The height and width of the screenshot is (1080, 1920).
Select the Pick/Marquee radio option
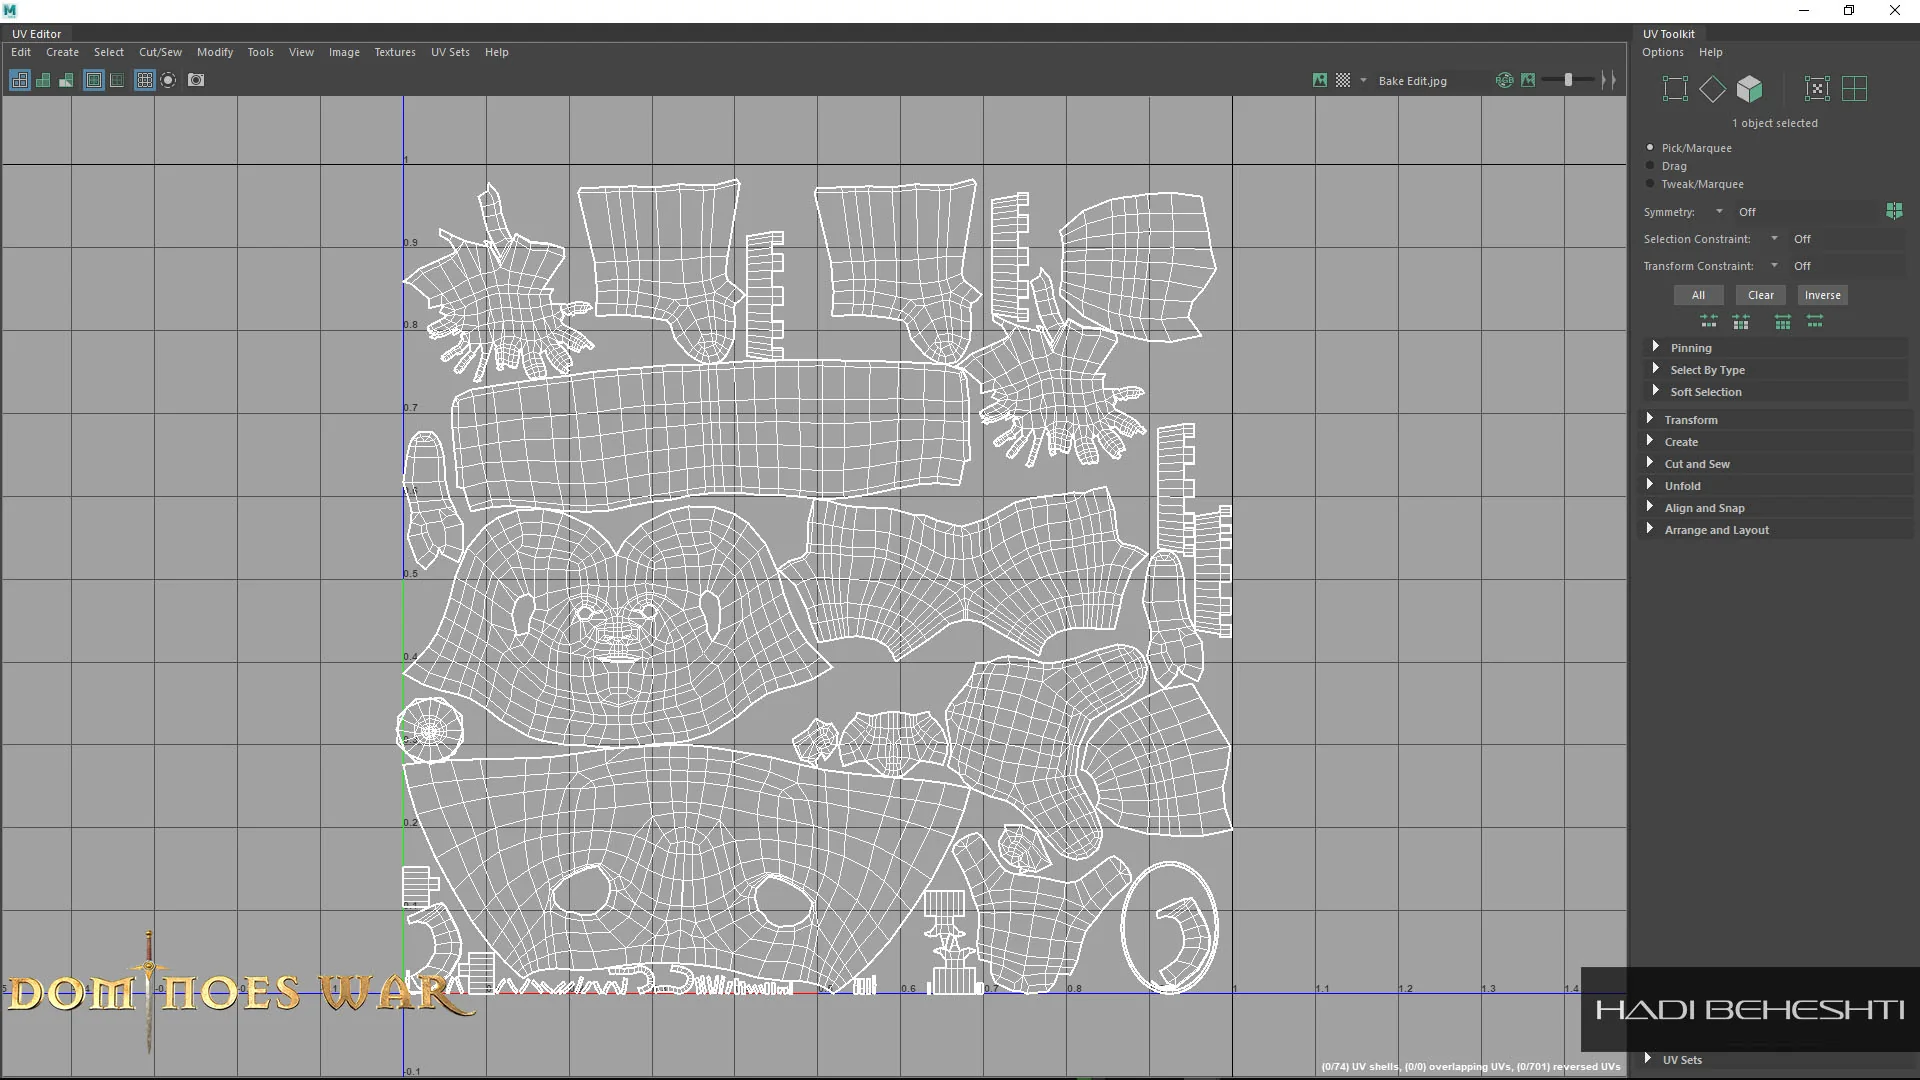pyautogui.click(x=1650, y=148)
